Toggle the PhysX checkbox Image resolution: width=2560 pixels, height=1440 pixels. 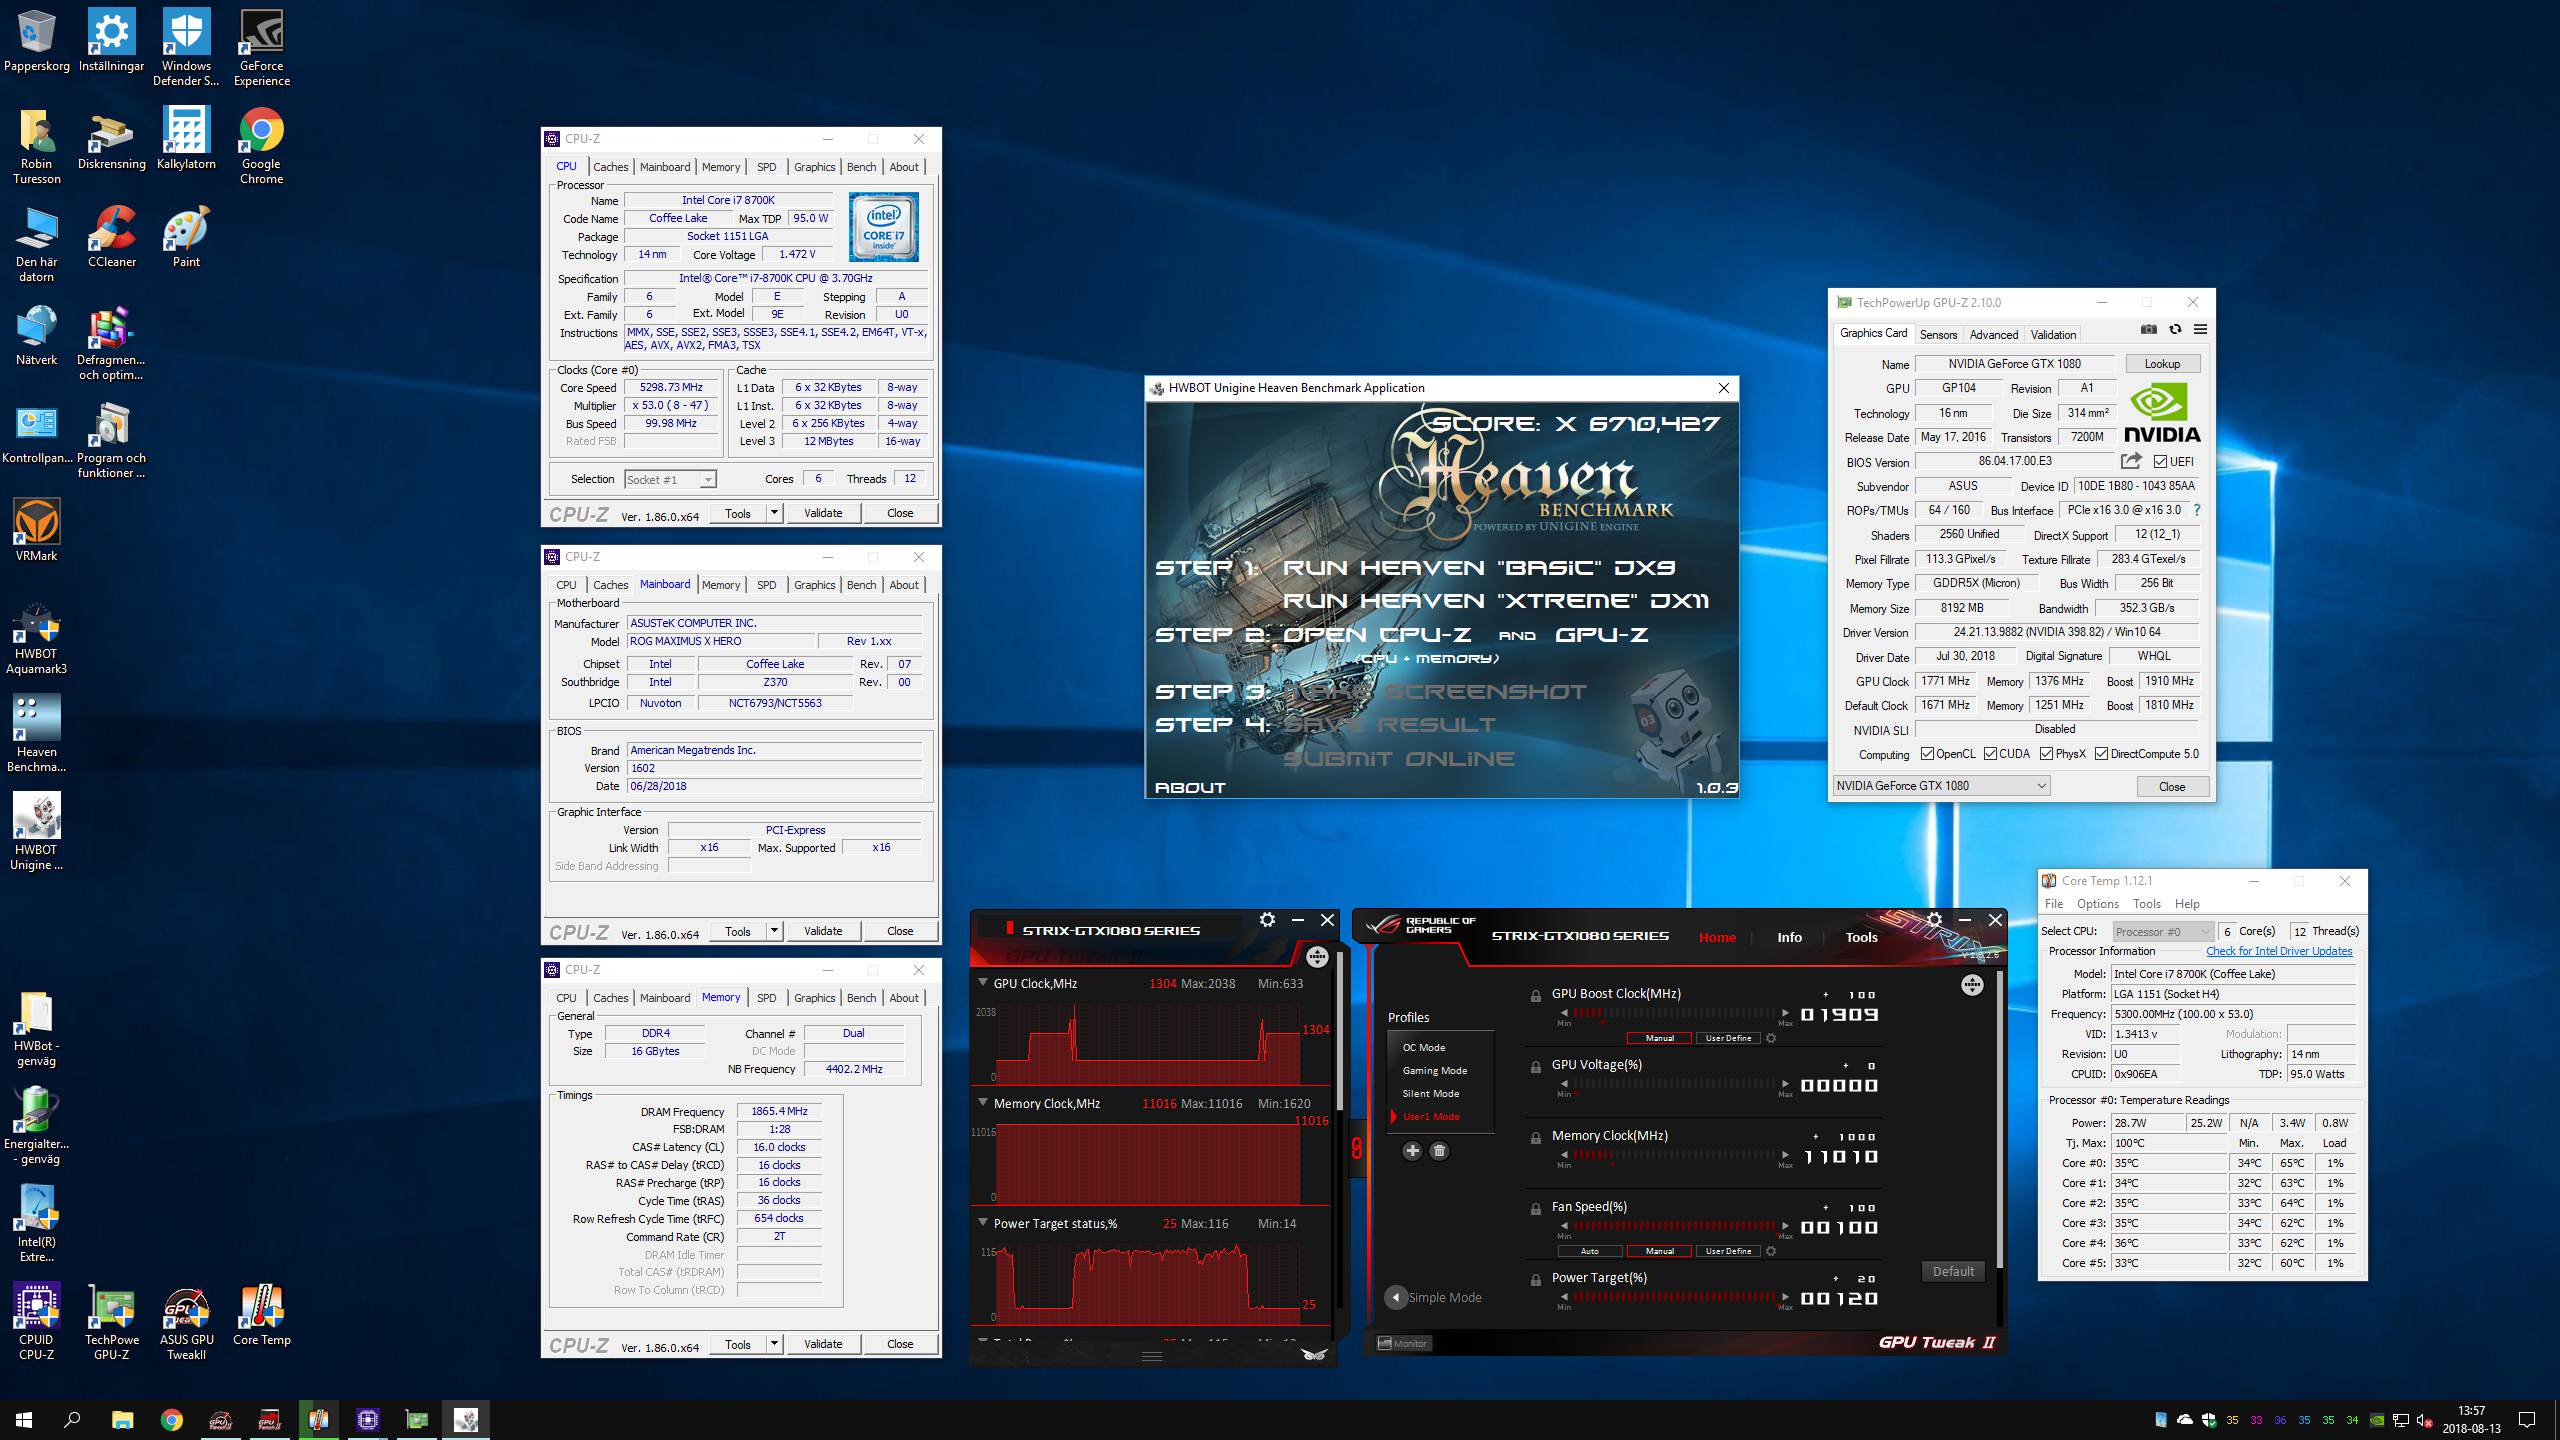[x=2046, y=754]
